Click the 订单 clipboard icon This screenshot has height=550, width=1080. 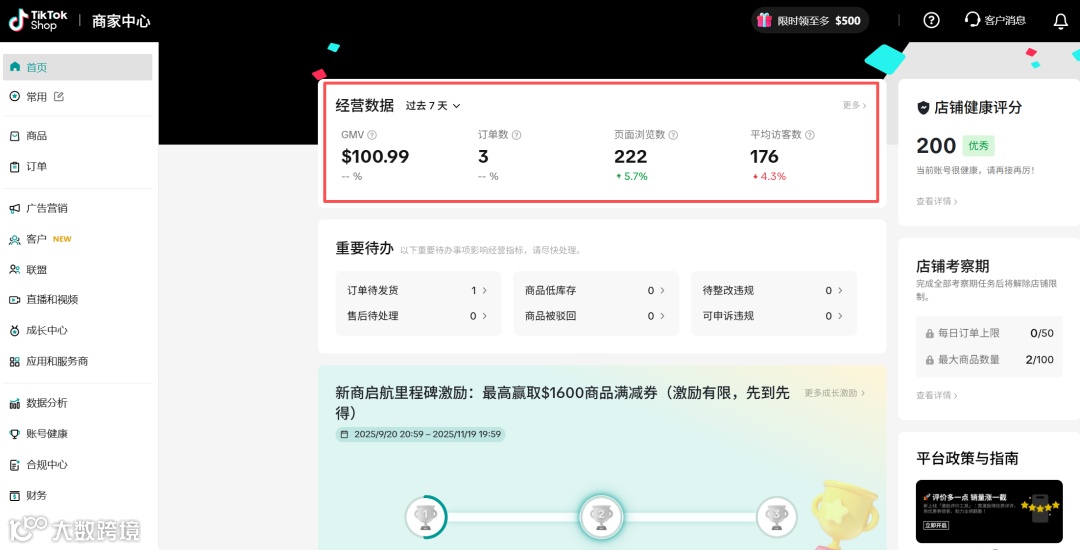tap(14, 167)
